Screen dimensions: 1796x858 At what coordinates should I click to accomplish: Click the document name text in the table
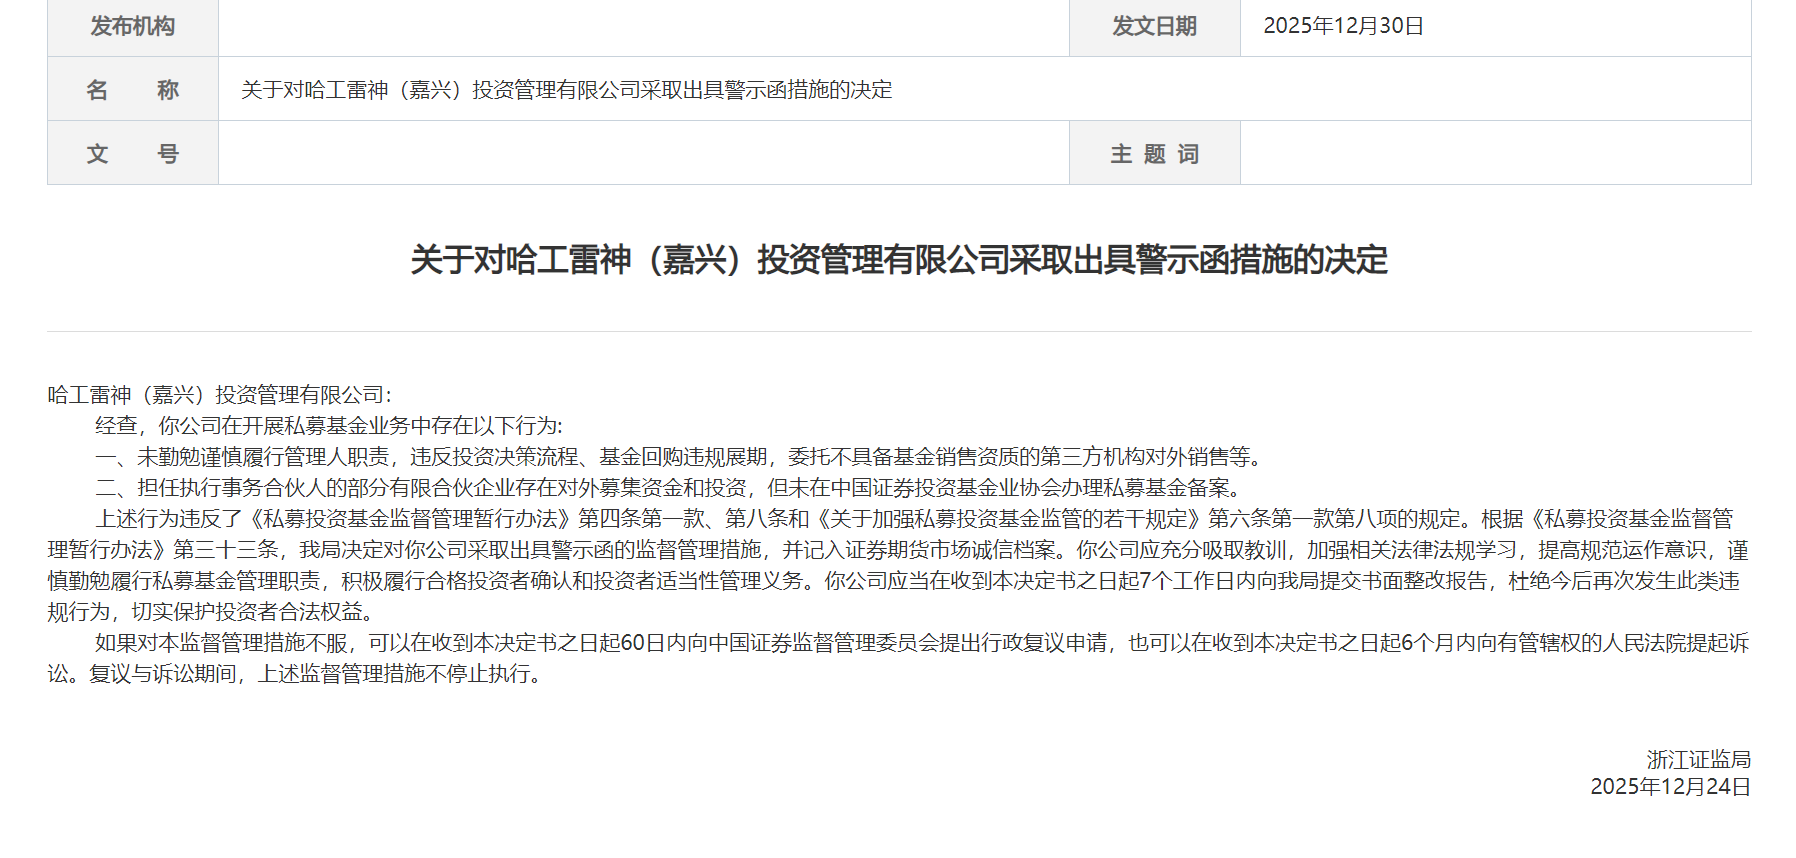point(566,90)
